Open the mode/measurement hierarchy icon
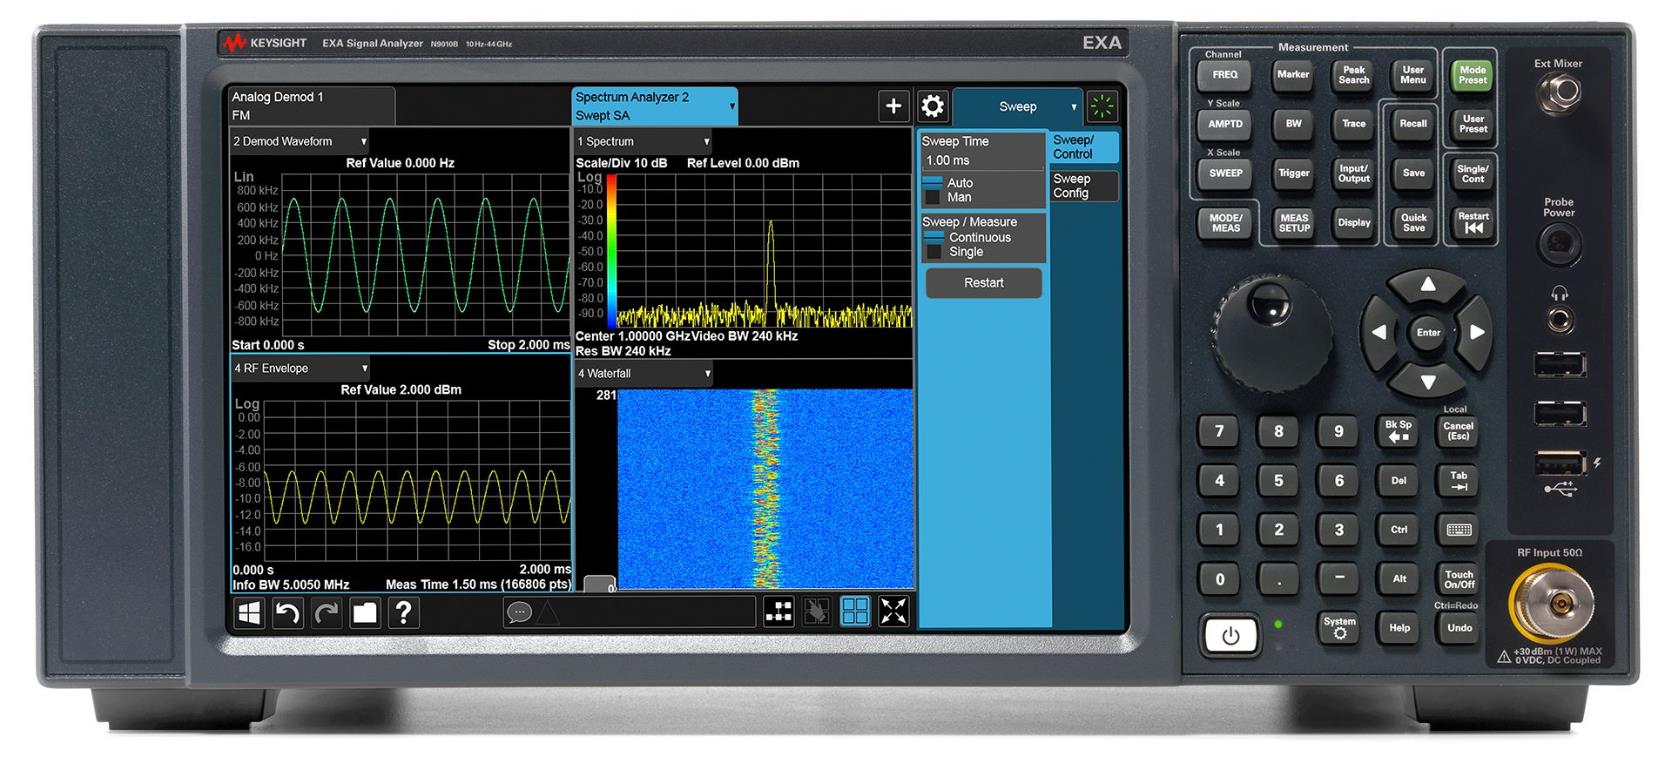 pyautogui.click(x=779, y=612)
